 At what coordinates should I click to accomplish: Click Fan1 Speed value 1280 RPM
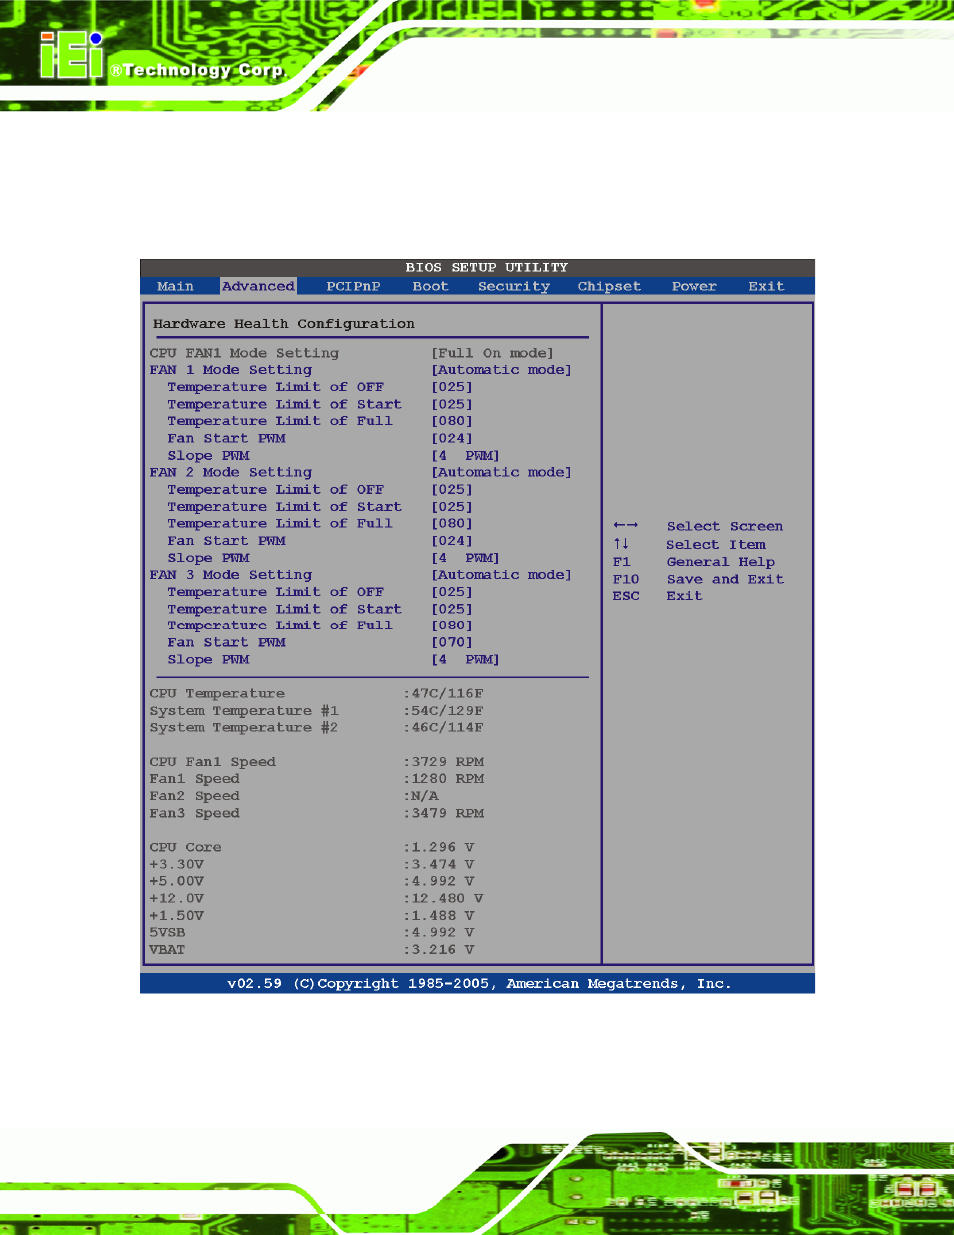click(444, 779)
